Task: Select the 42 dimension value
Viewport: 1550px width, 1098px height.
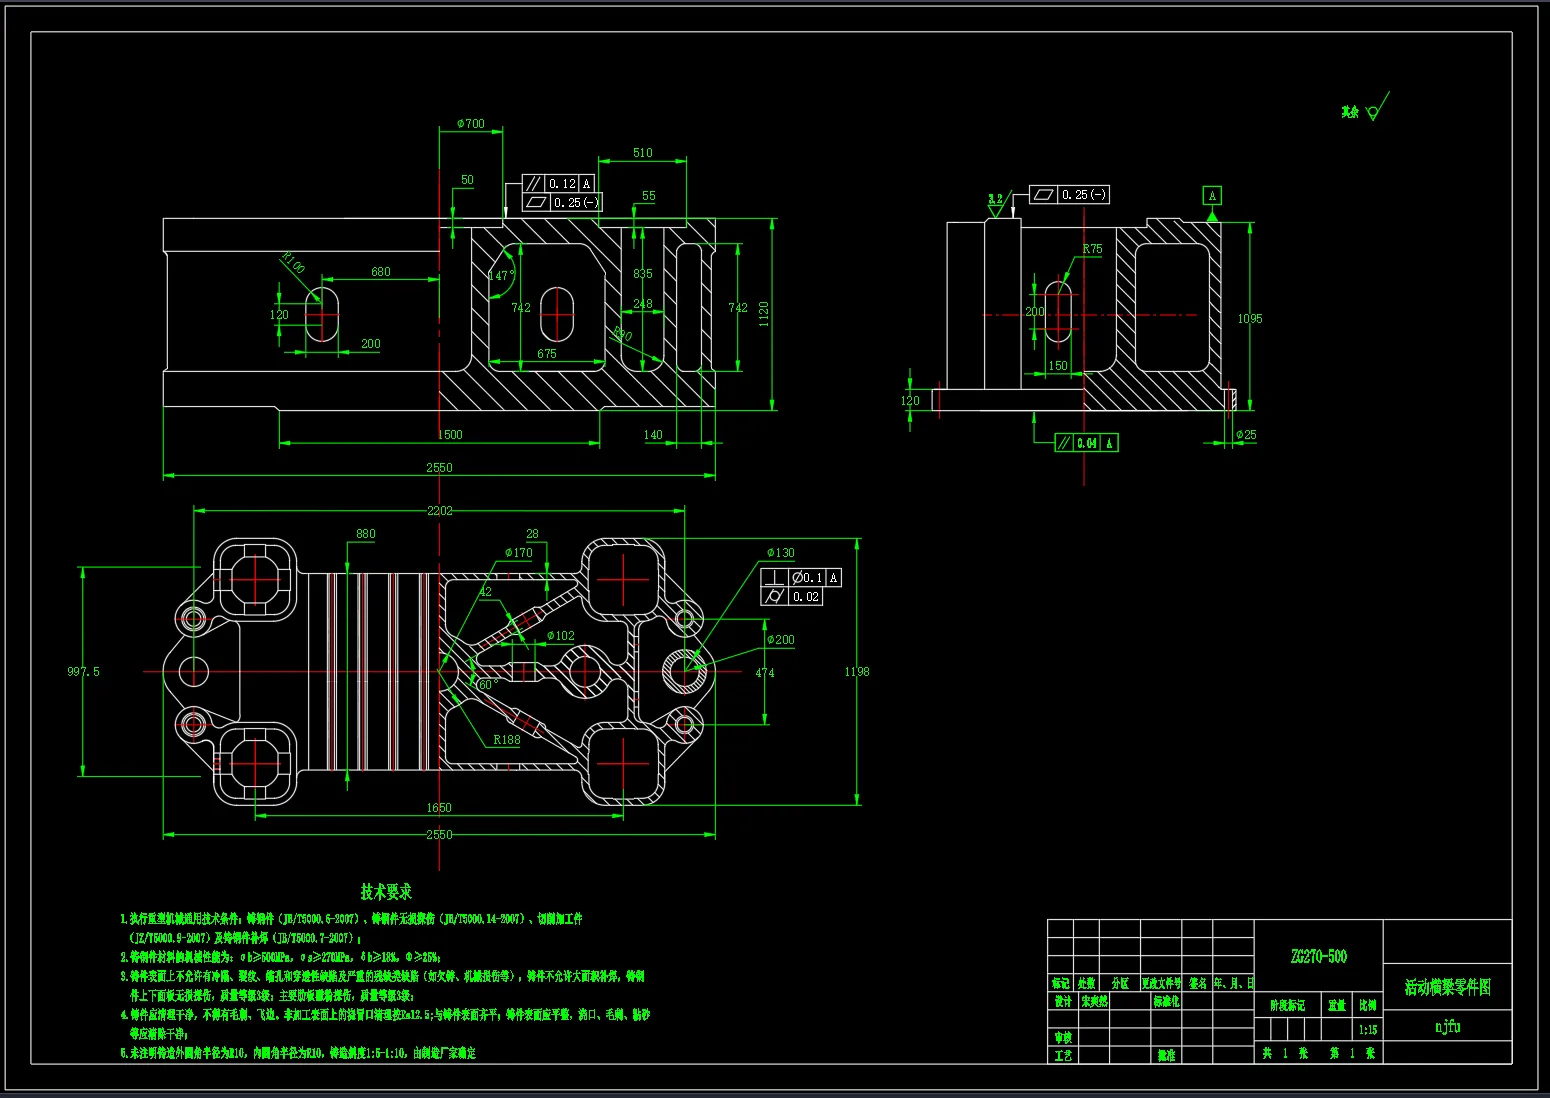Action: pyautogui.click(x=485, y=592)
